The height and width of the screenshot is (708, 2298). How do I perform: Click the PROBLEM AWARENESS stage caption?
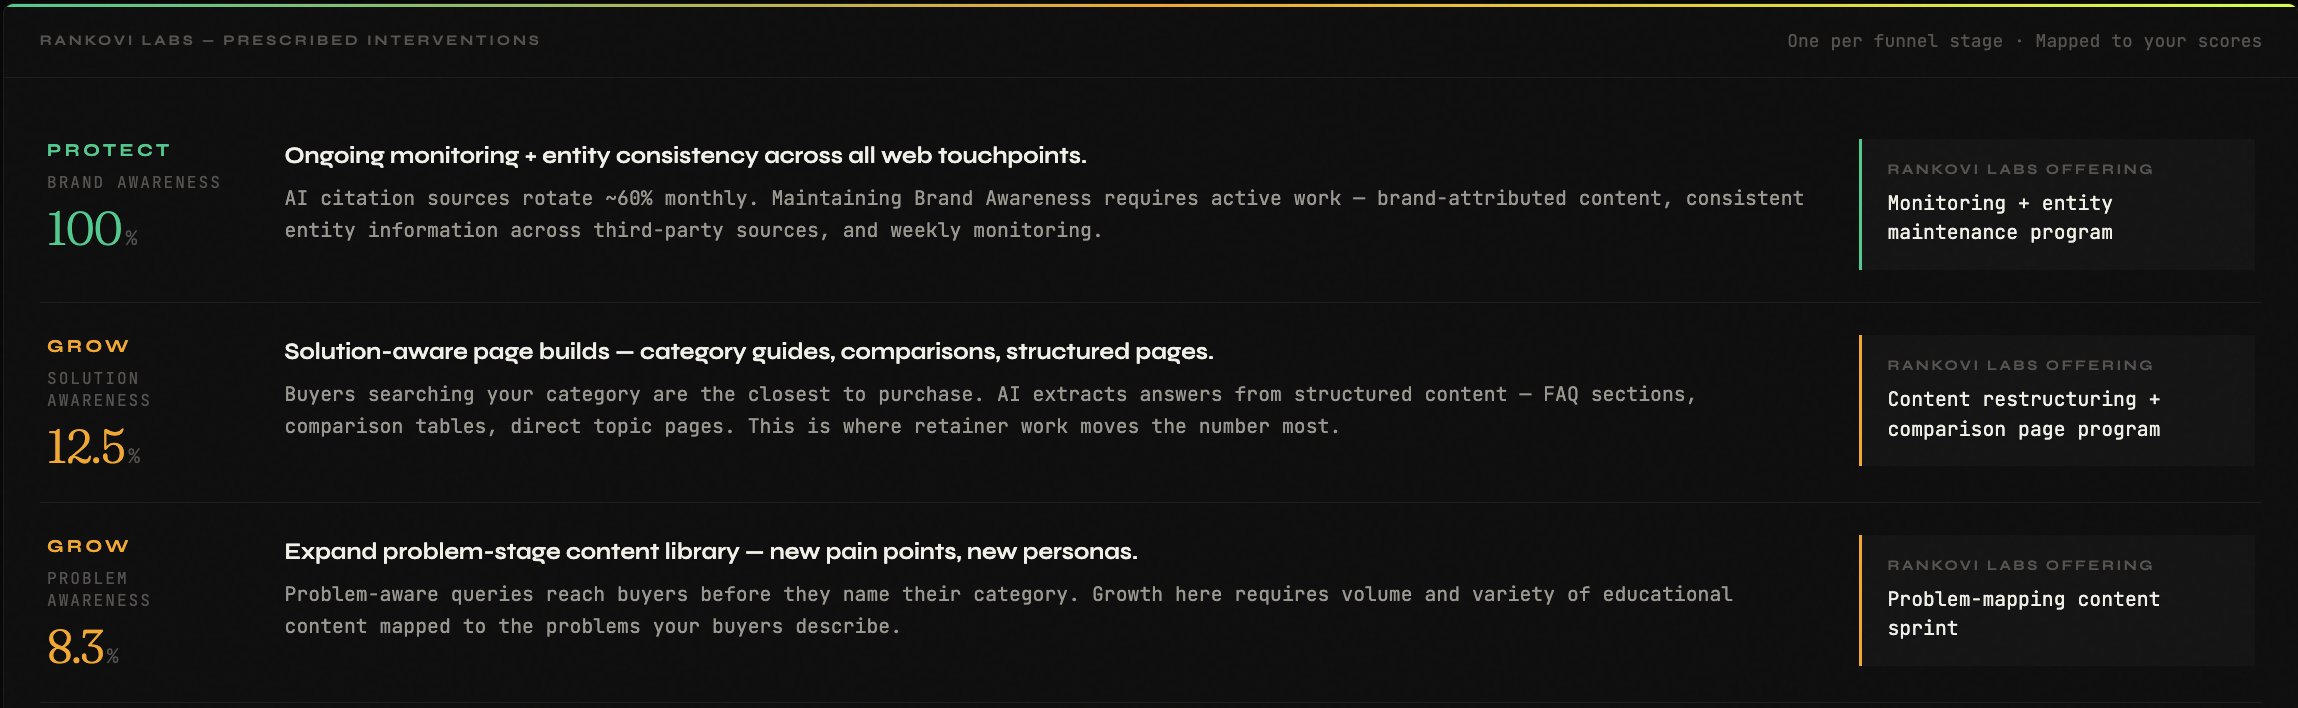click(99, 589)
